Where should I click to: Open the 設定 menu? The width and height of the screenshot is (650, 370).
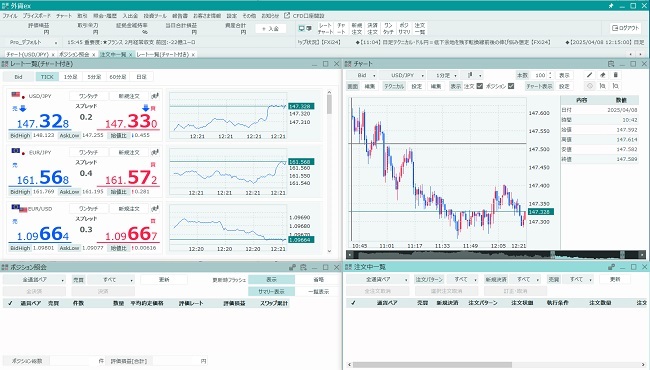(x=231, y=16)
